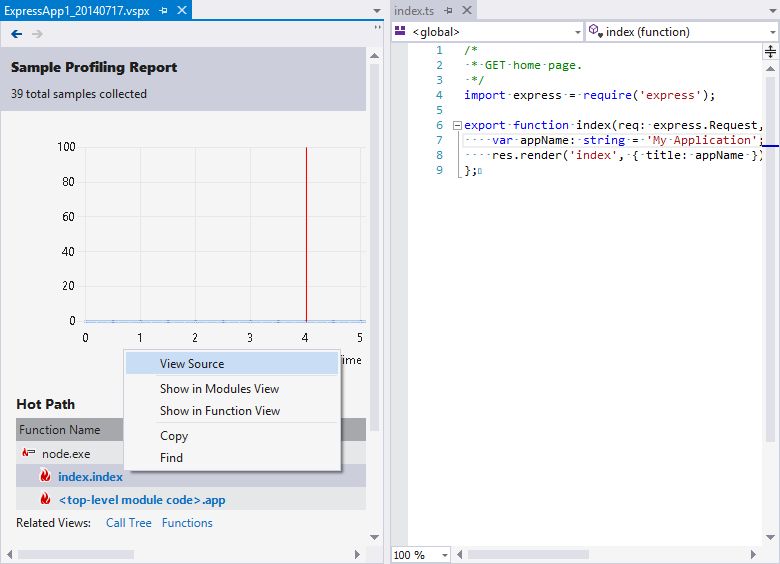This screenshot has width=780, height=564.
Task: Collapse the index function code block
Action: (457, 125)
